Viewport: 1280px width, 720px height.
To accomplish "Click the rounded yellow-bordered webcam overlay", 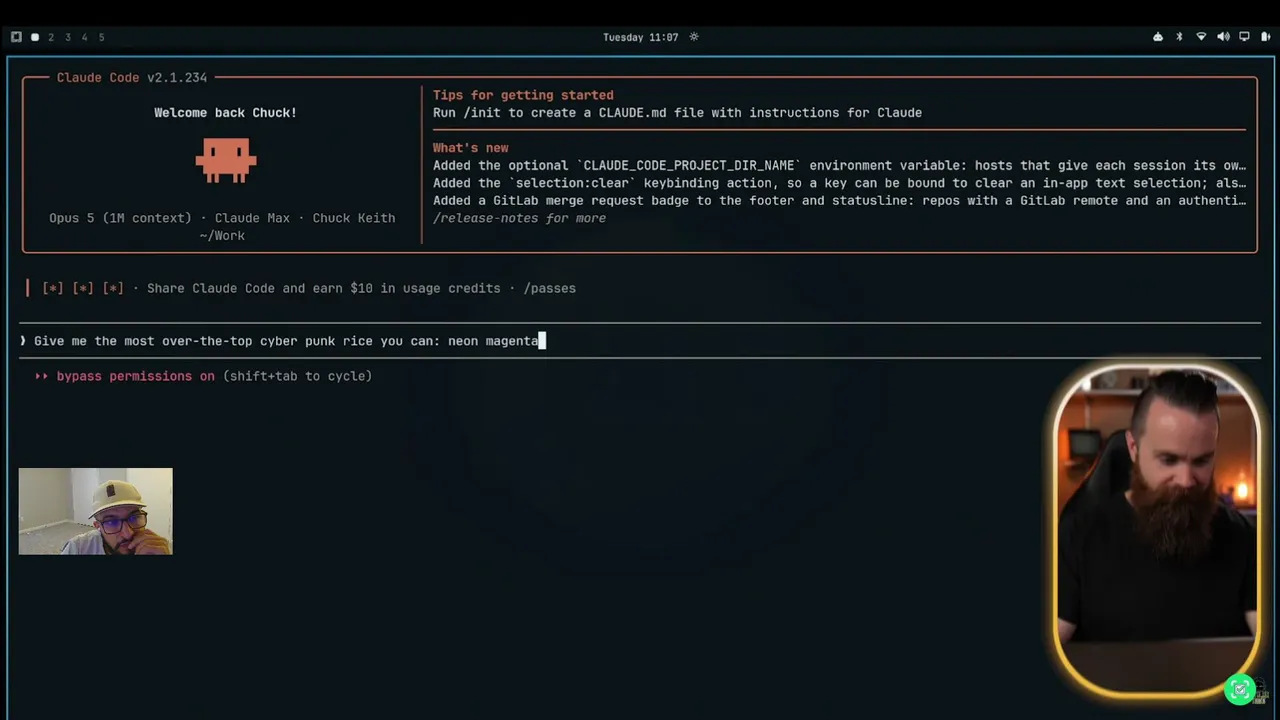I will coord(1157,529).
